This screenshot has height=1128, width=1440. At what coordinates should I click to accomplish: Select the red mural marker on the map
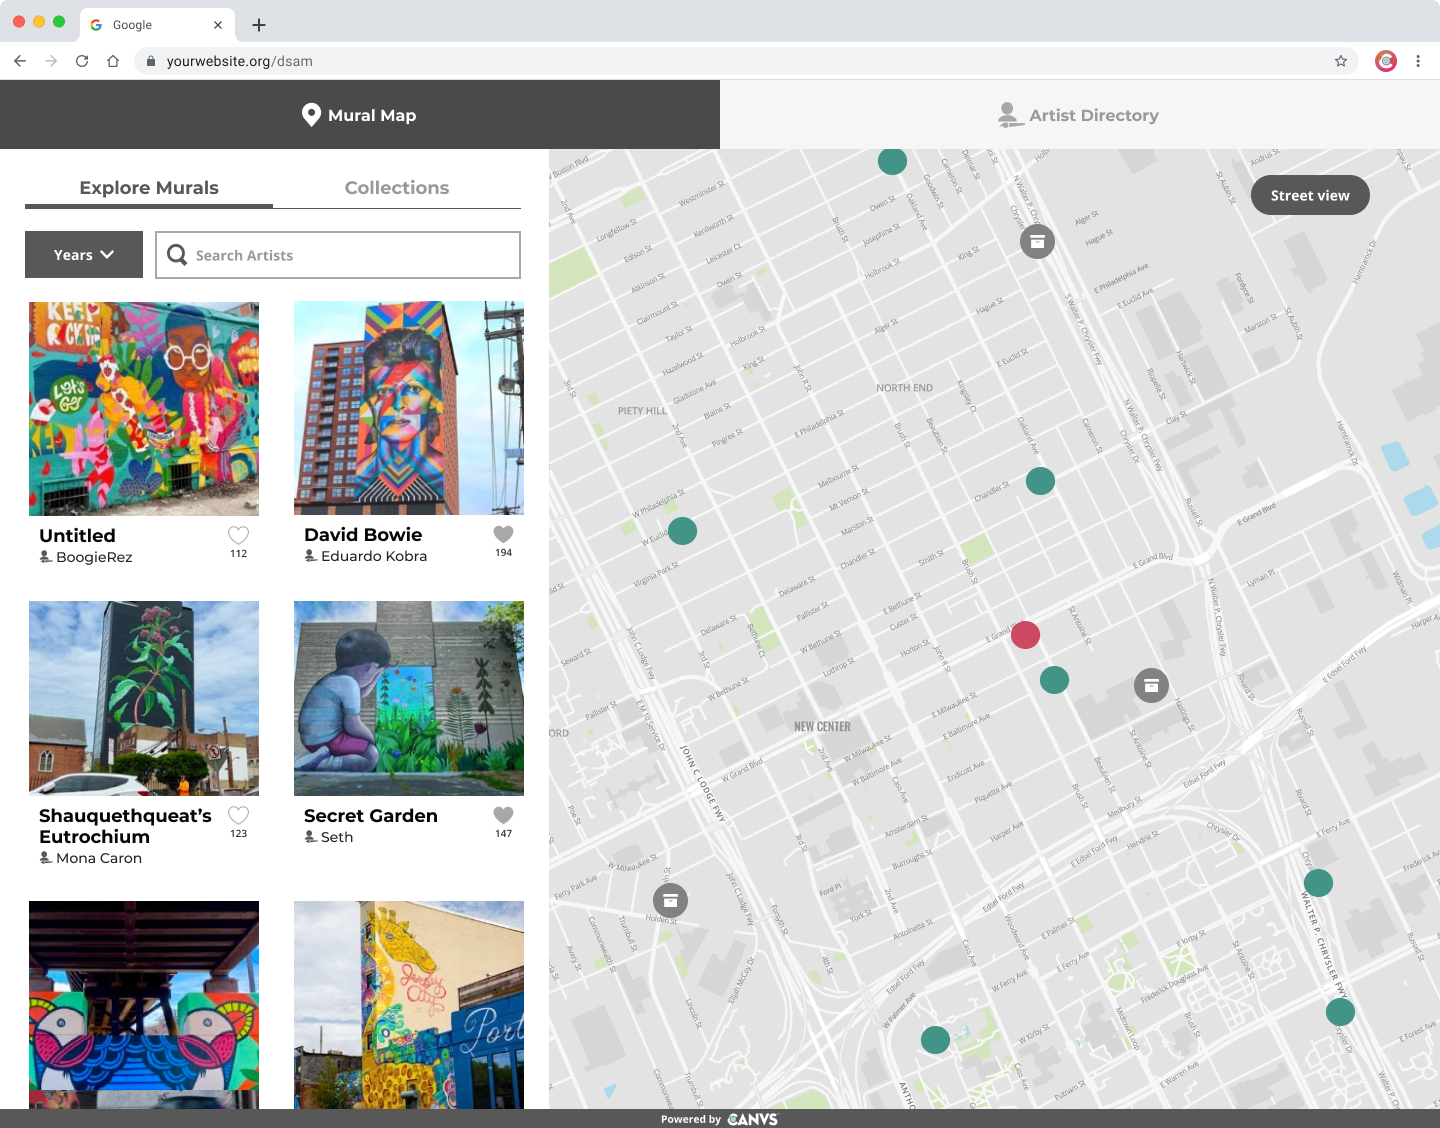tap(1024, 634)
